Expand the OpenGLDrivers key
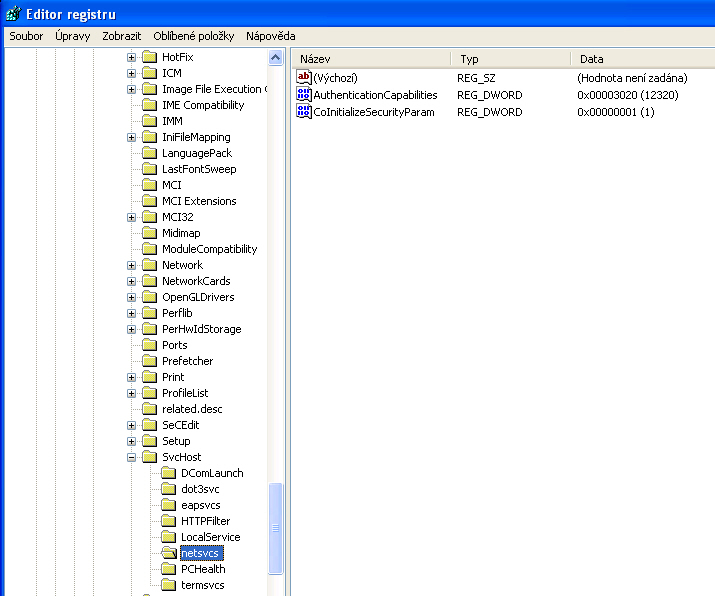This screenshot has width=715, height=596. click(x=131, y=297)
